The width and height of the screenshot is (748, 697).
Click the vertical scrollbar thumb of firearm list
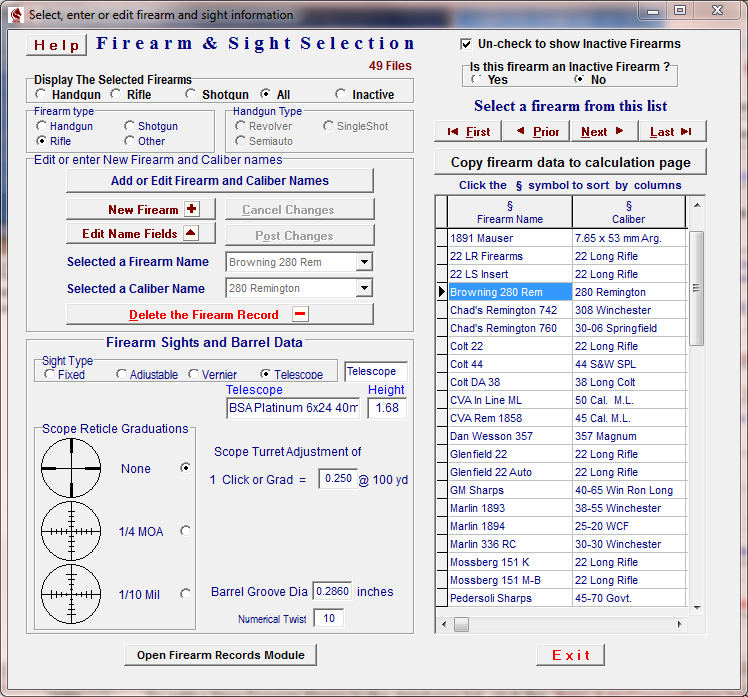[696, 288]
